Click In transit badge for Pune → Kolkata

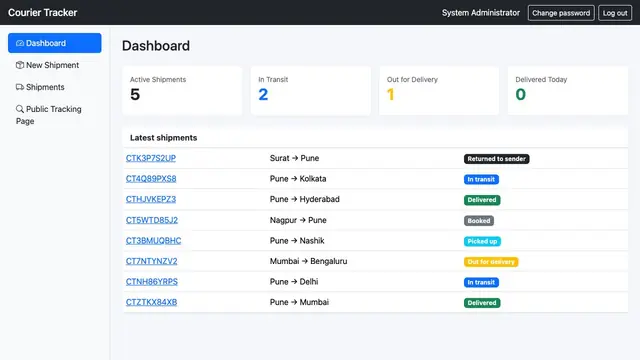click(x=481, y=179)
